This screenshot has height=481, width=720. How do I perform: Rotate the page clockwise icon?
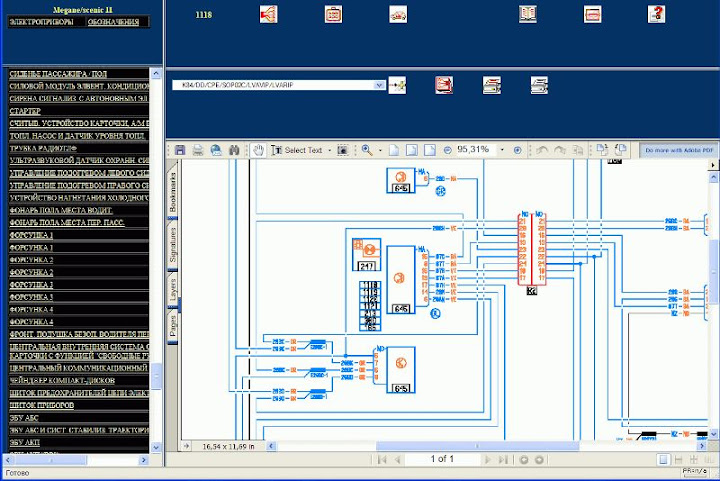pyautogui.click(x=602, y=150)
